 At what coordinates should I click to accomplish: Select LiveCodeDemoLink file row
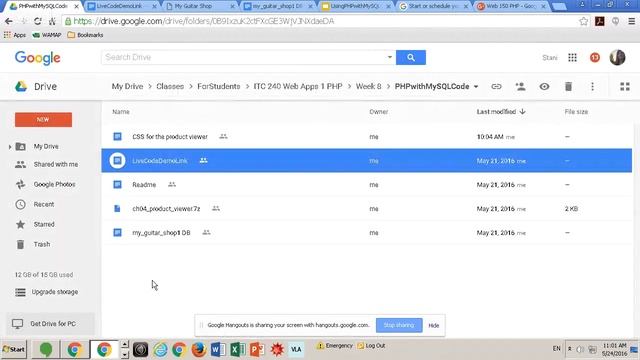coord(367,160)
